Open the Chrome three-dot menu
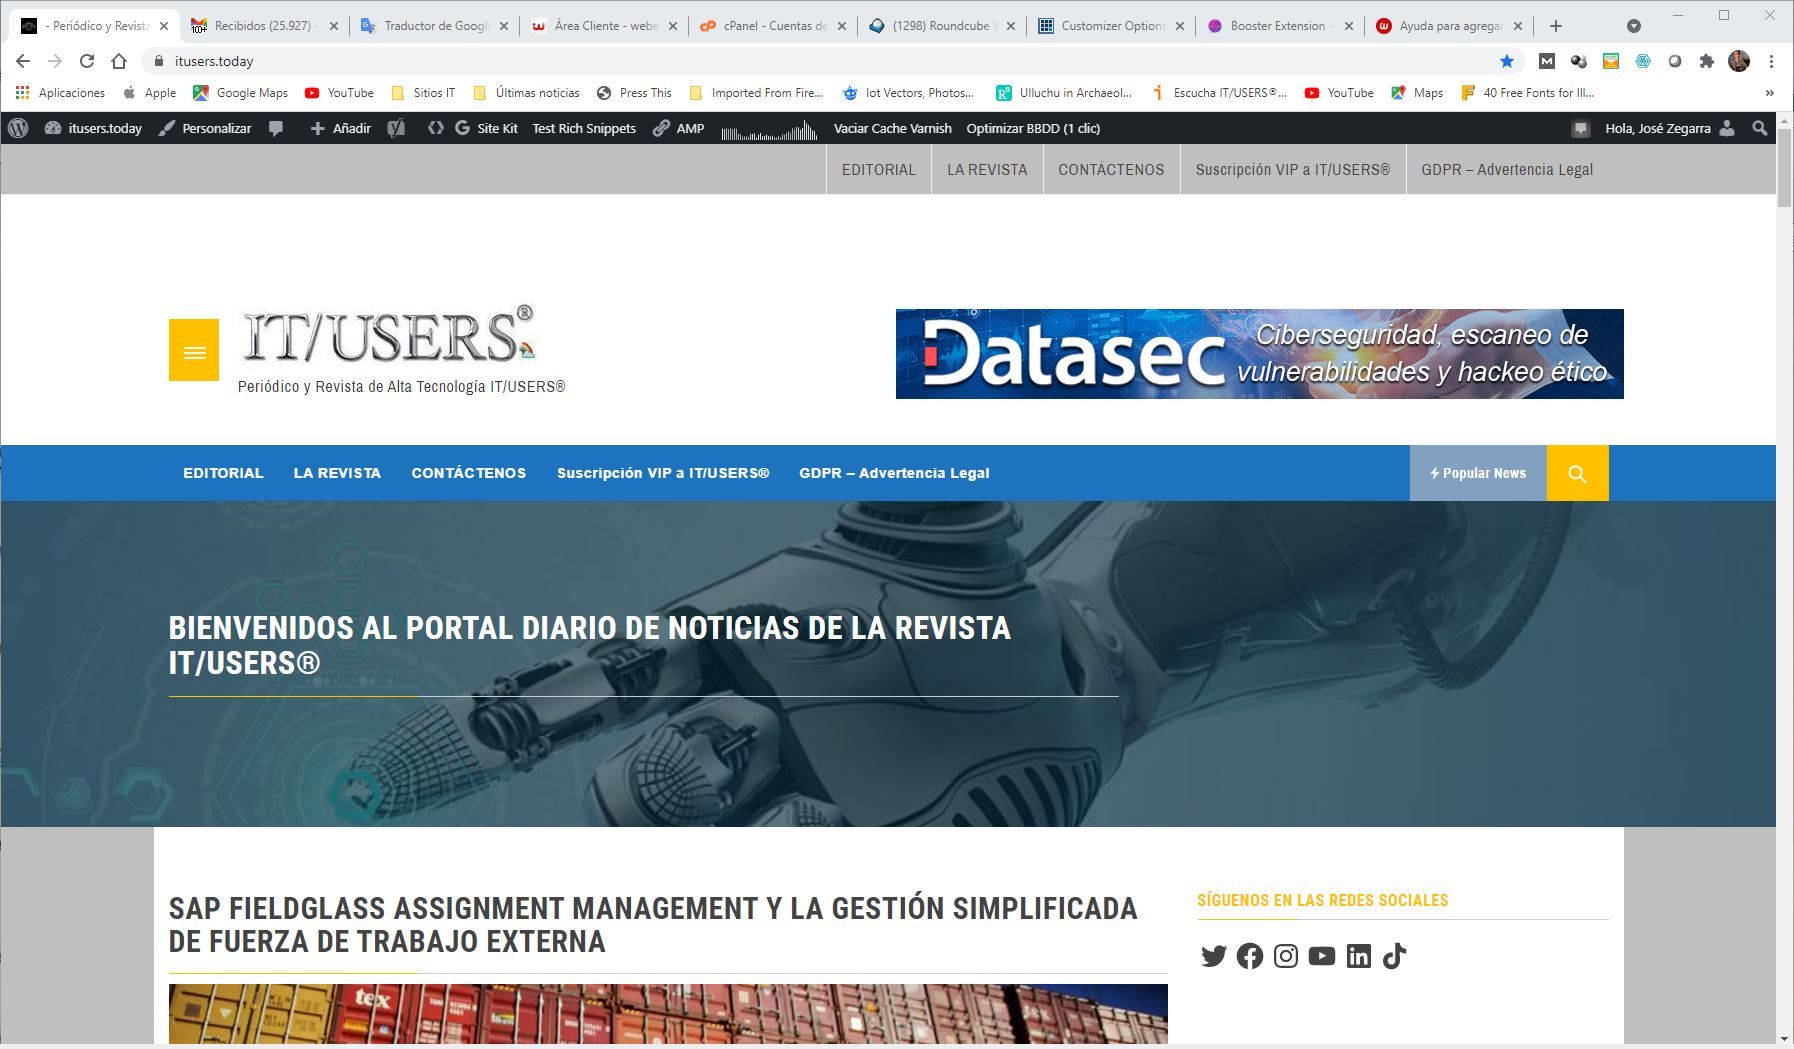The width and height of the screenshot is (1794, 1049). click(1771, 61)
